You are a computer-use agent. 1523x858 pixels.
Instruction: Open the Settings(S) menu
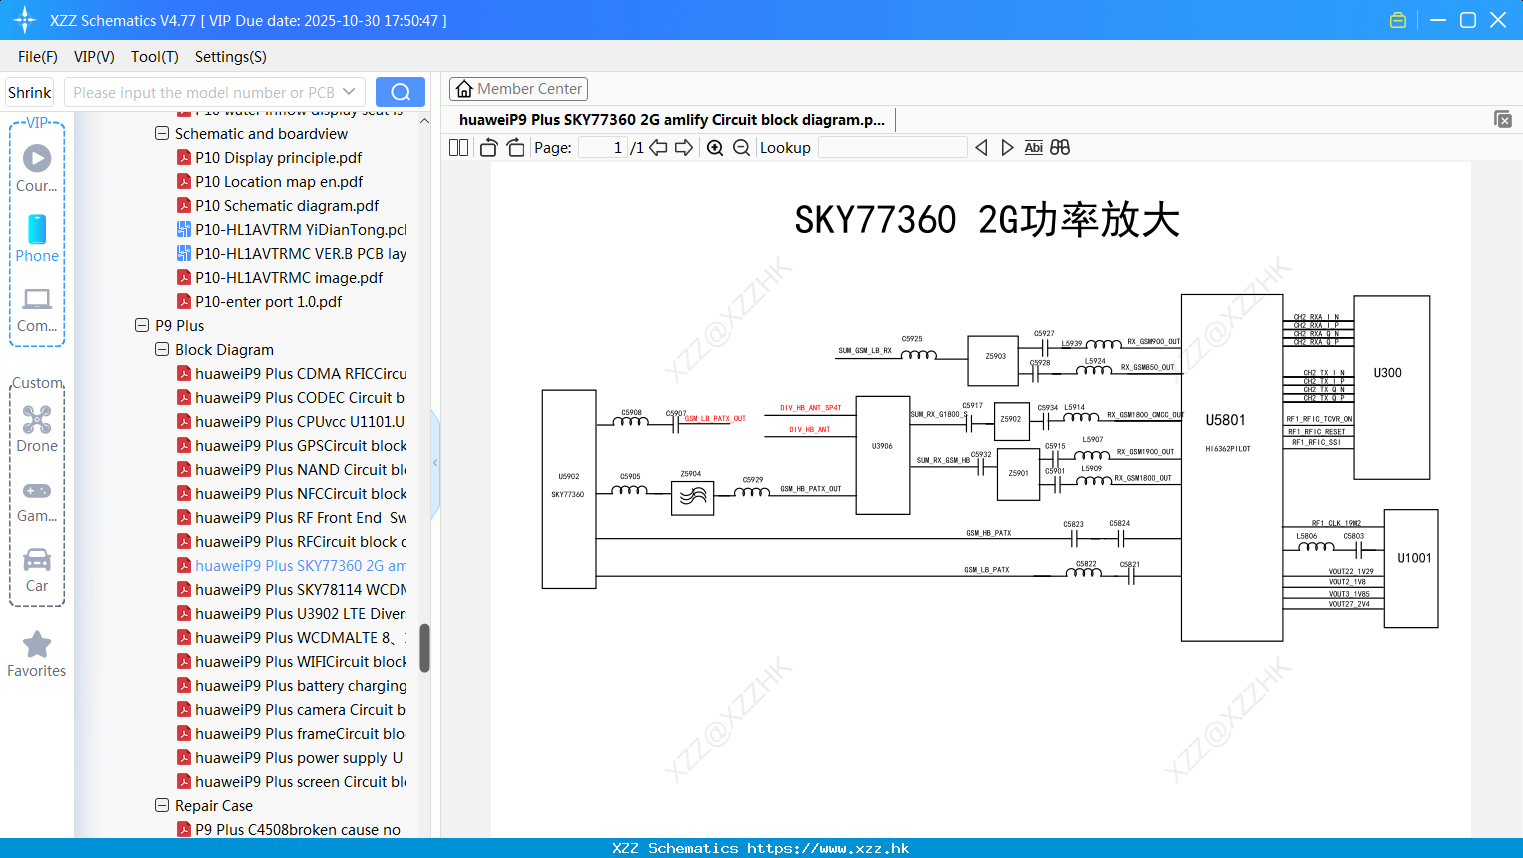pyautogui.click(x=231, y=57)
